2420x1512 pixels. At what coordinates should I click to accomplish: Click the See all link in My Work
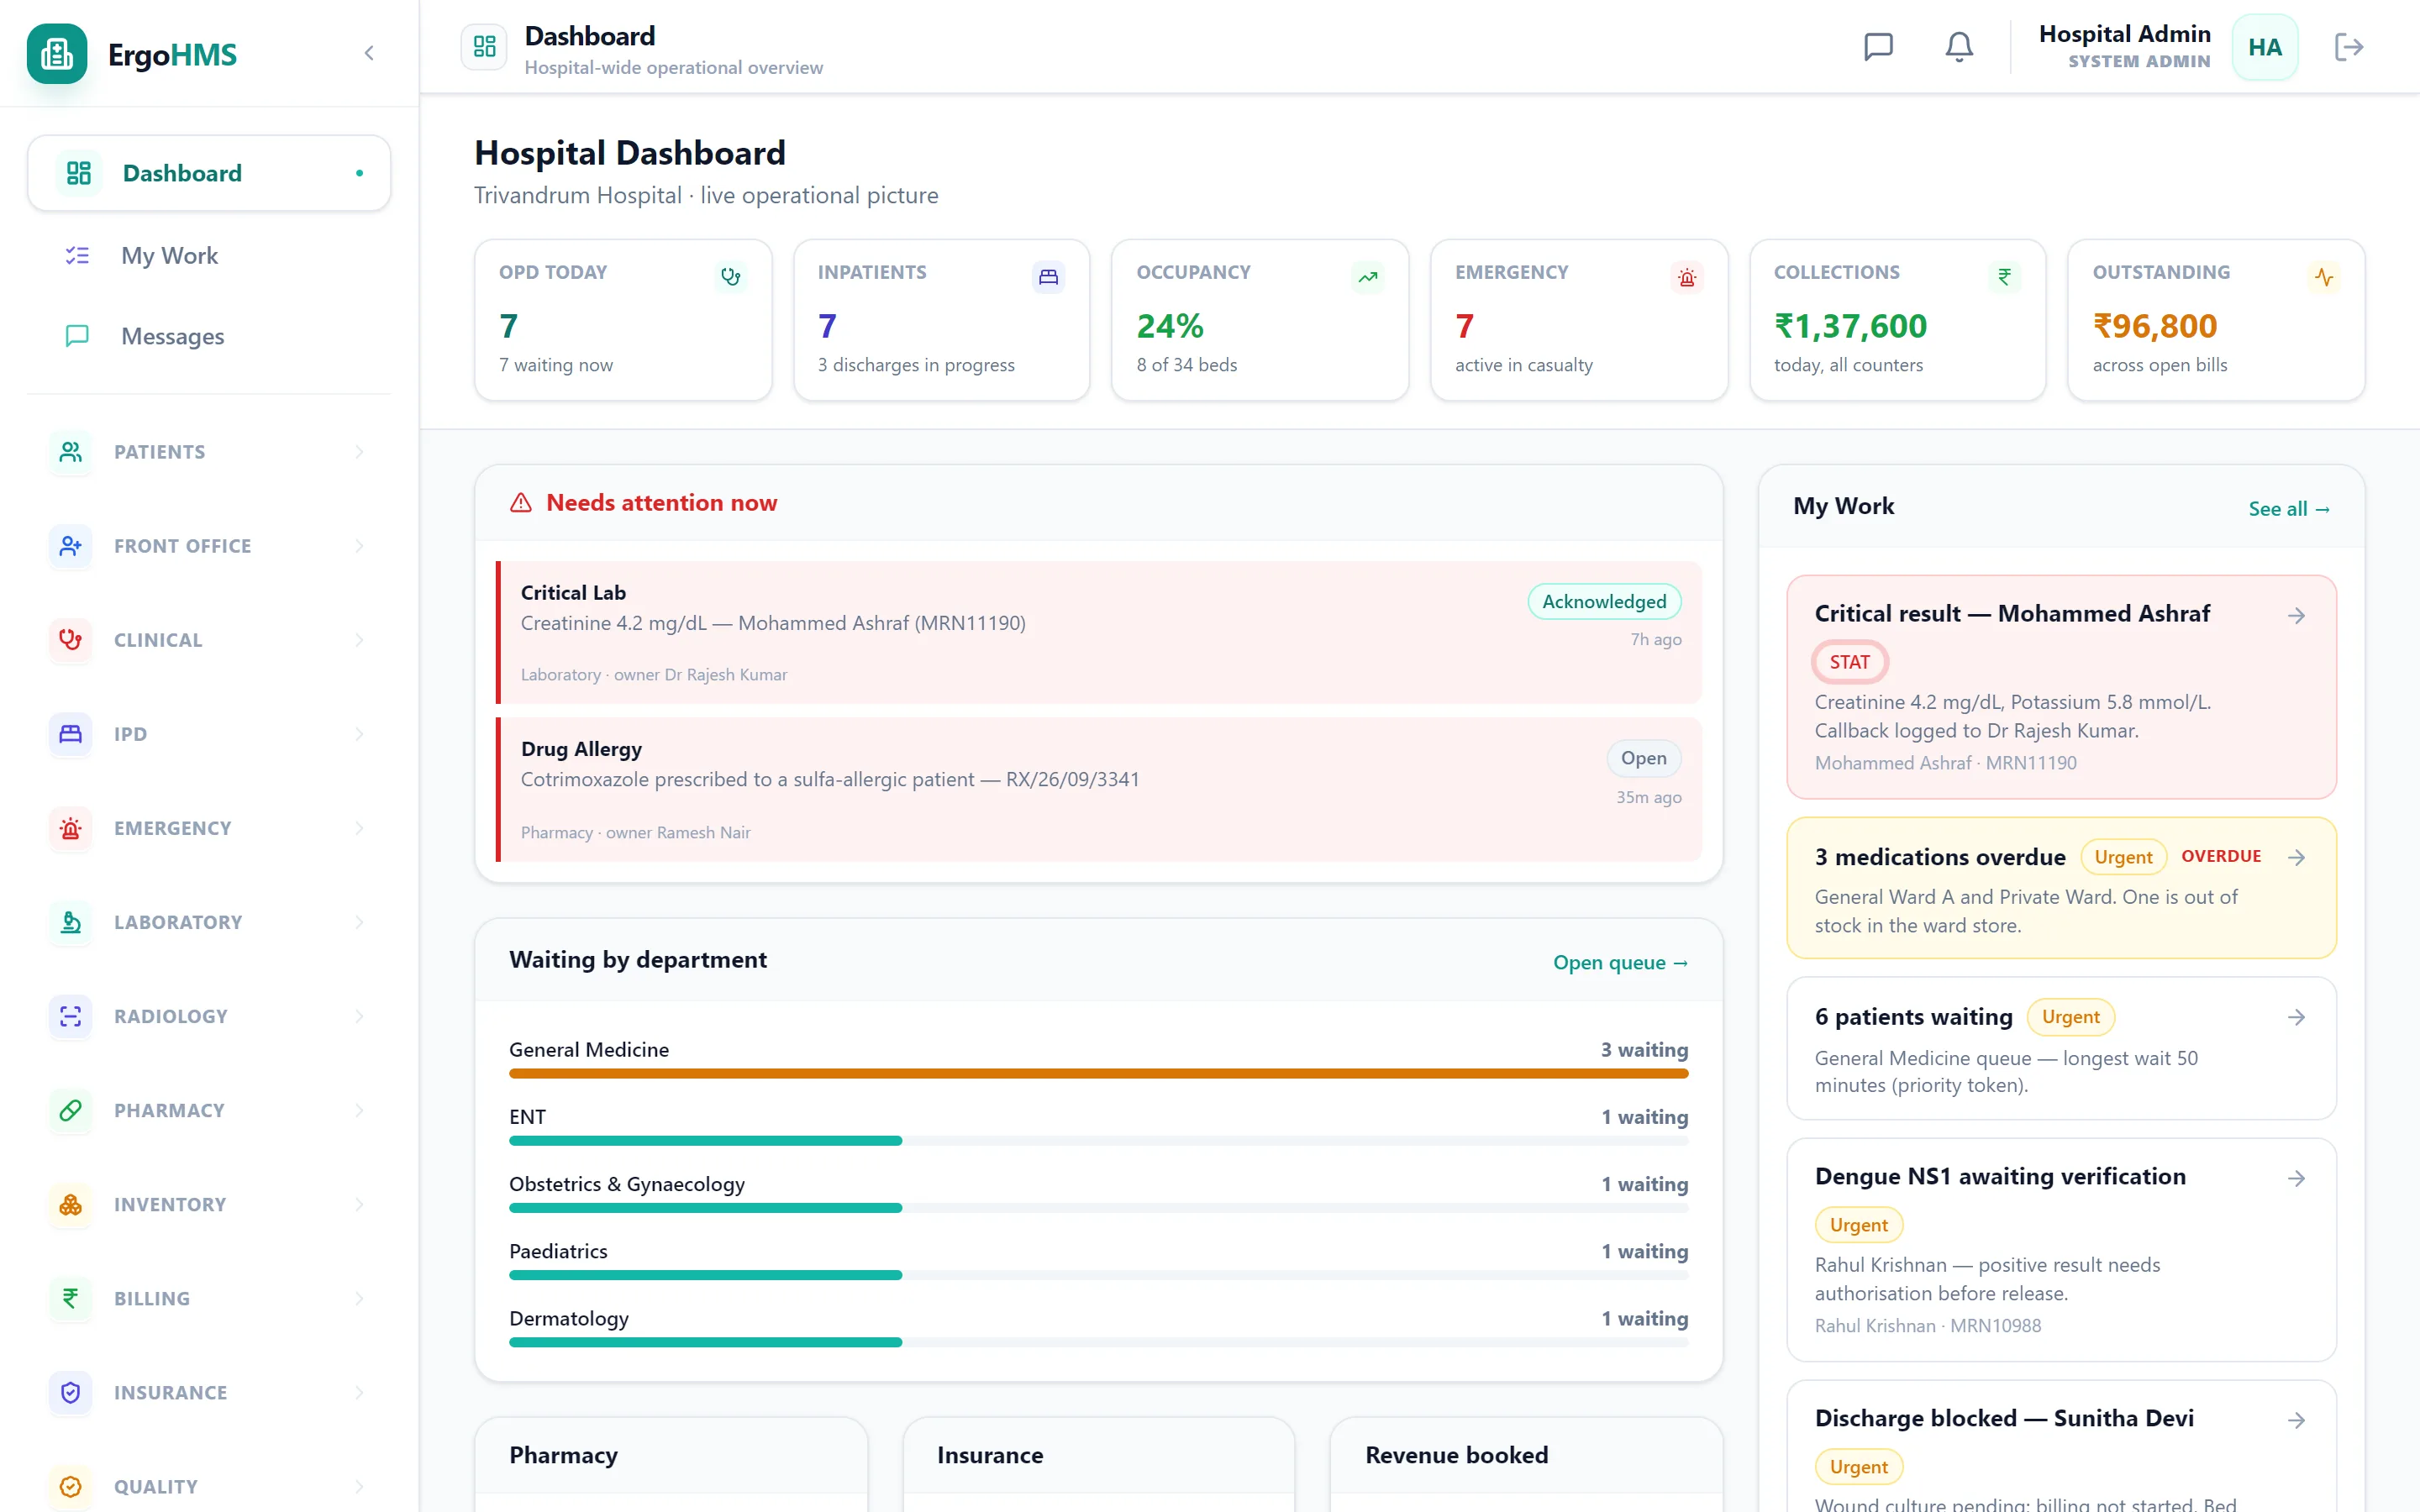[2289, 509]
